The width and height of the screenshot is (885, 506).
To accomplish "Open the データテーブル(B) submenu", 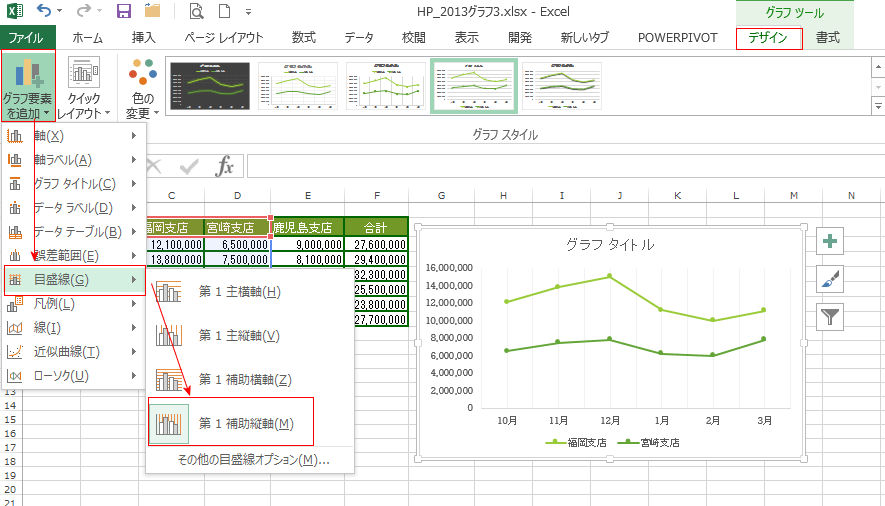I will (73, 232).
